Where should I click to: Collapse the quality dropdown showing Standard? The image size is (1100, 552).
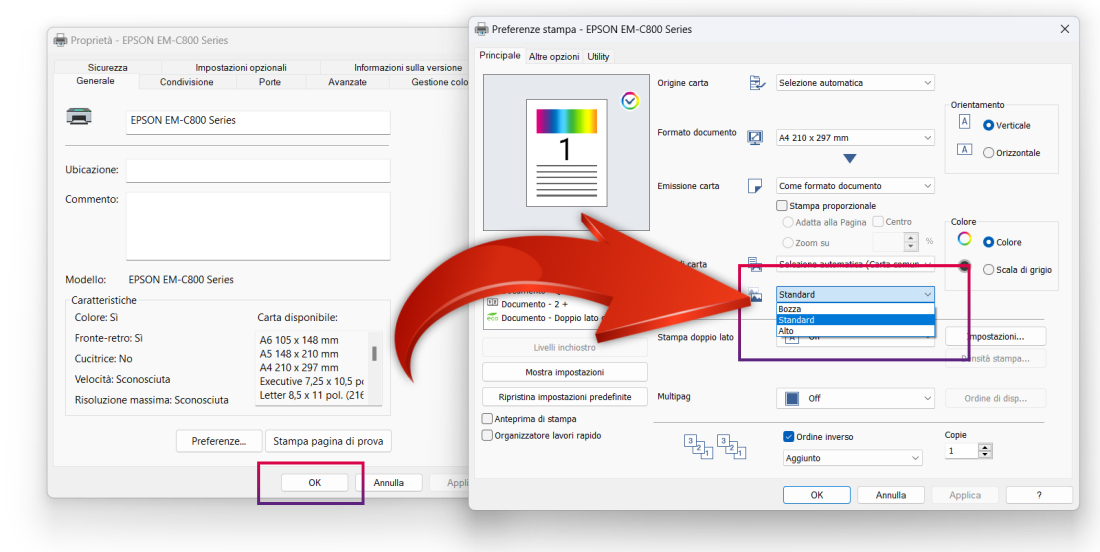coord(855,295)
